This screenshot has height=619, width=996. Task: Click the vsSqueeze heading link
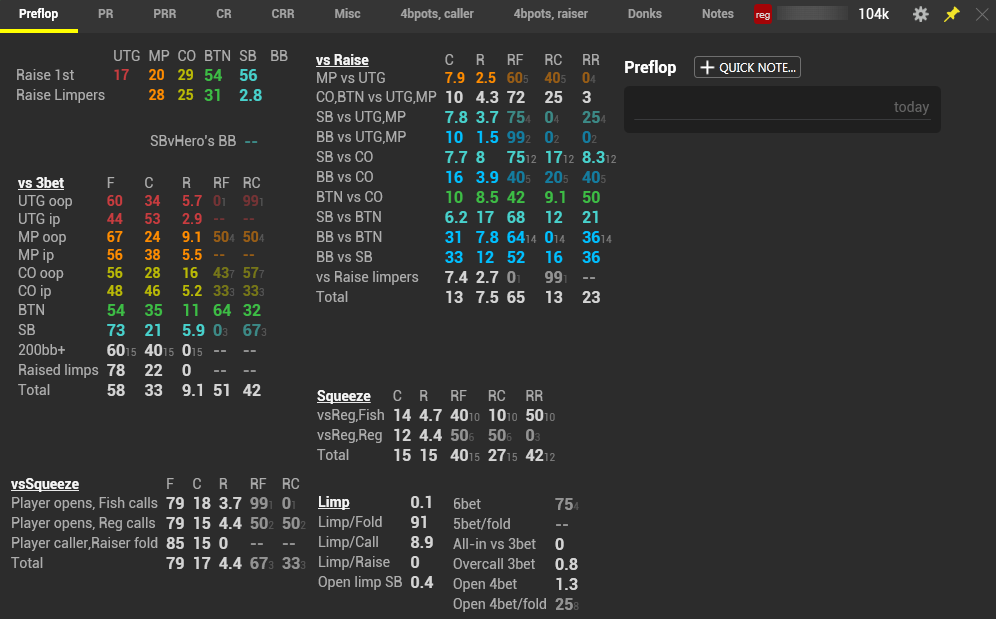click(x=45, y=484)
